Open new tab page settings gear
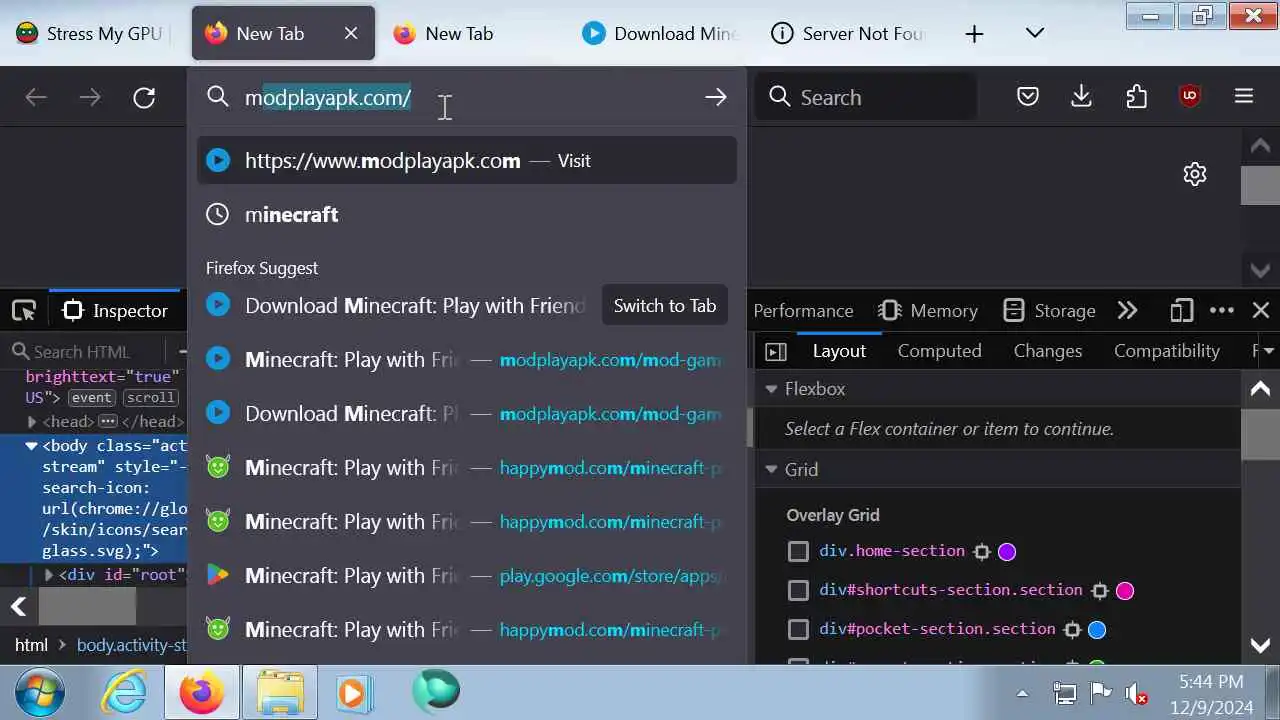1280x720 pixels. [1195, 174]
